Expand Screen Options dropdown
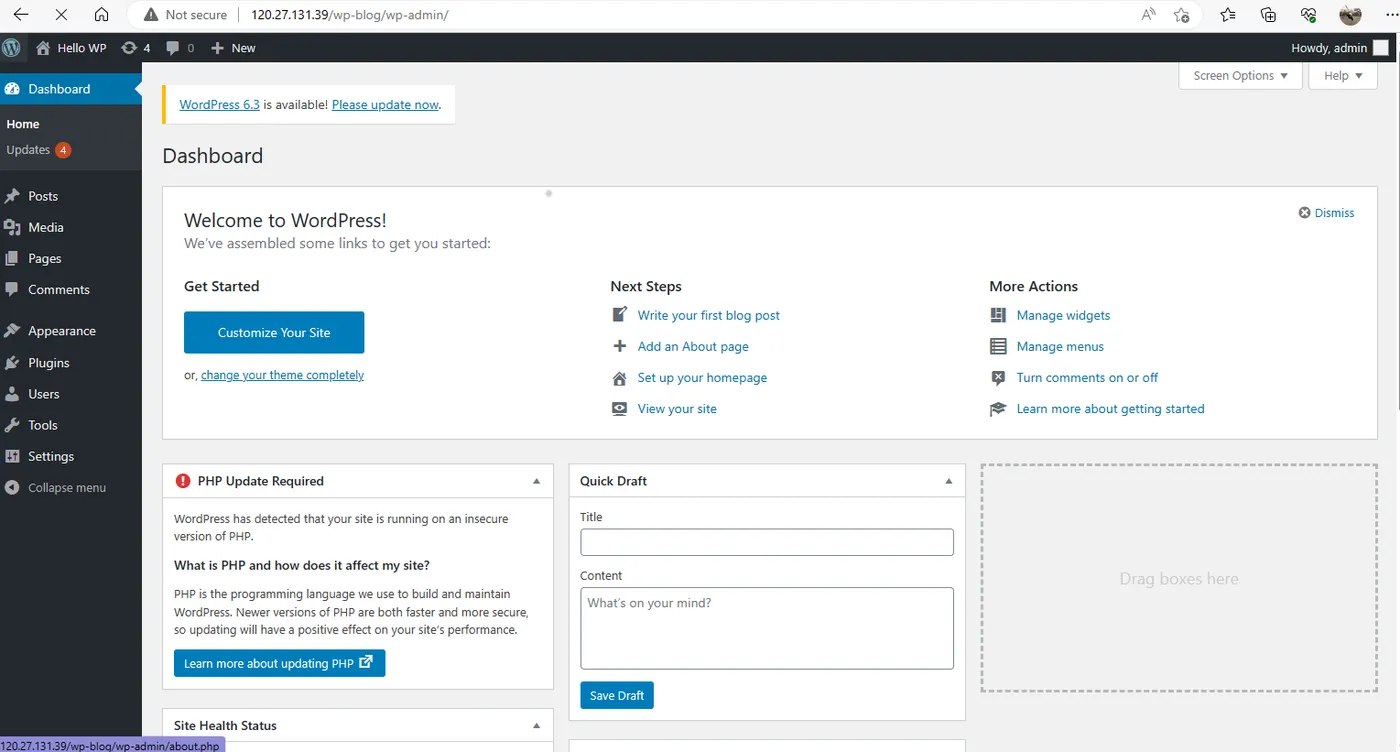The height and width of the screenshot is (752, 1400). [1240, 76]
